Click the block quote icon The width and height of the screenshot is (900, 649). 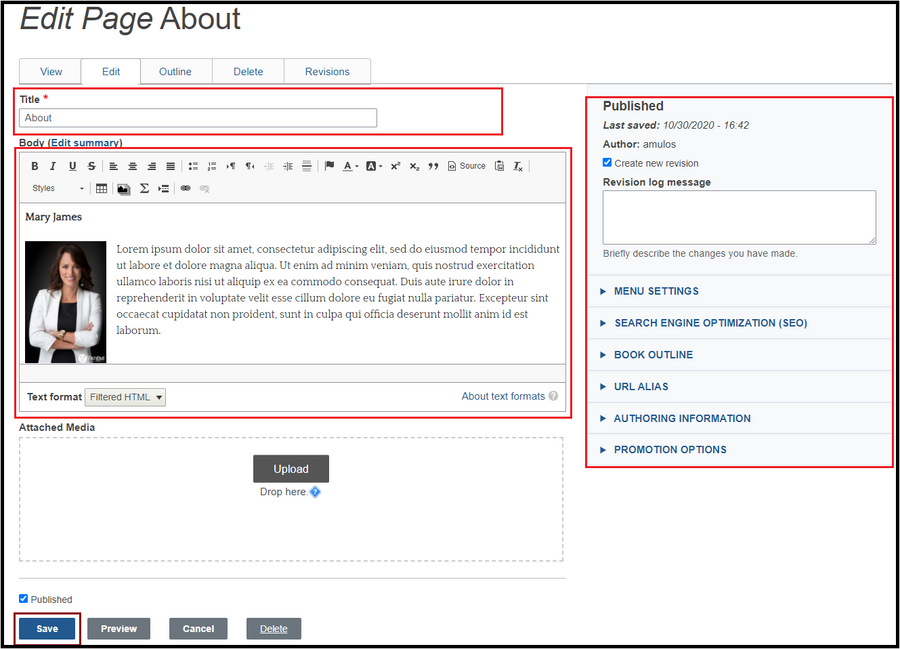[x=433, y=166]
